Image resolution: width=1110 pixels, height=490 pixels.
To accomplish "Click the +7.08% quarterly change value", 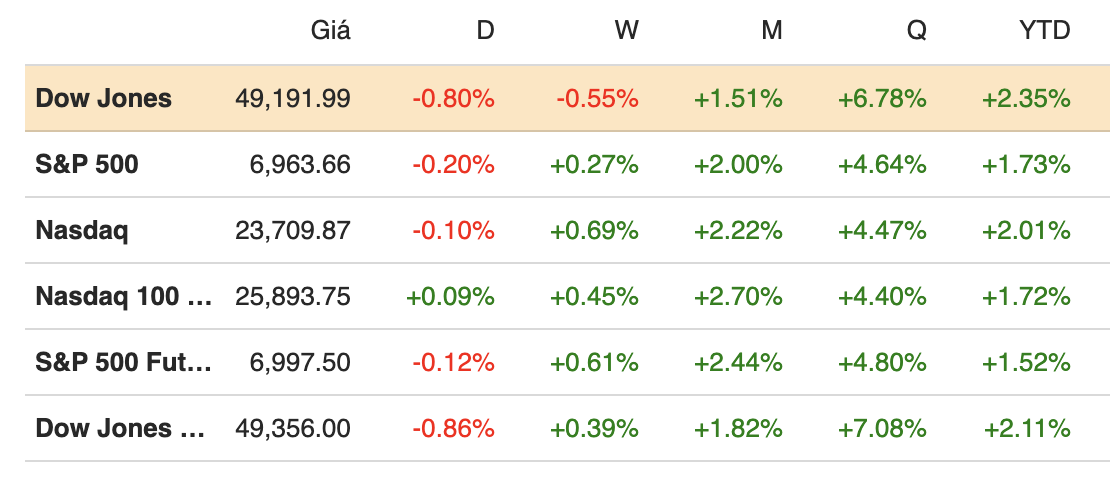I will [x=882, y=428].
